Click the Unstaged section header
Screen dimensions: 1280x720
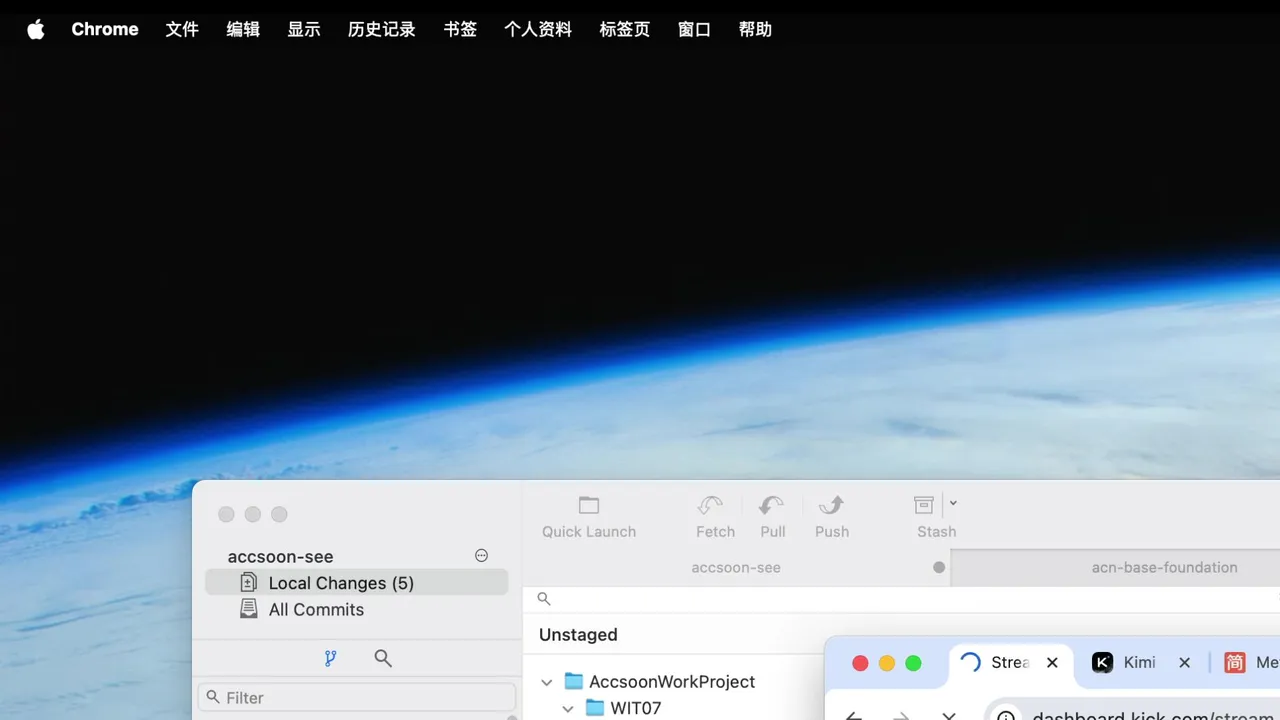coord(578,635)
